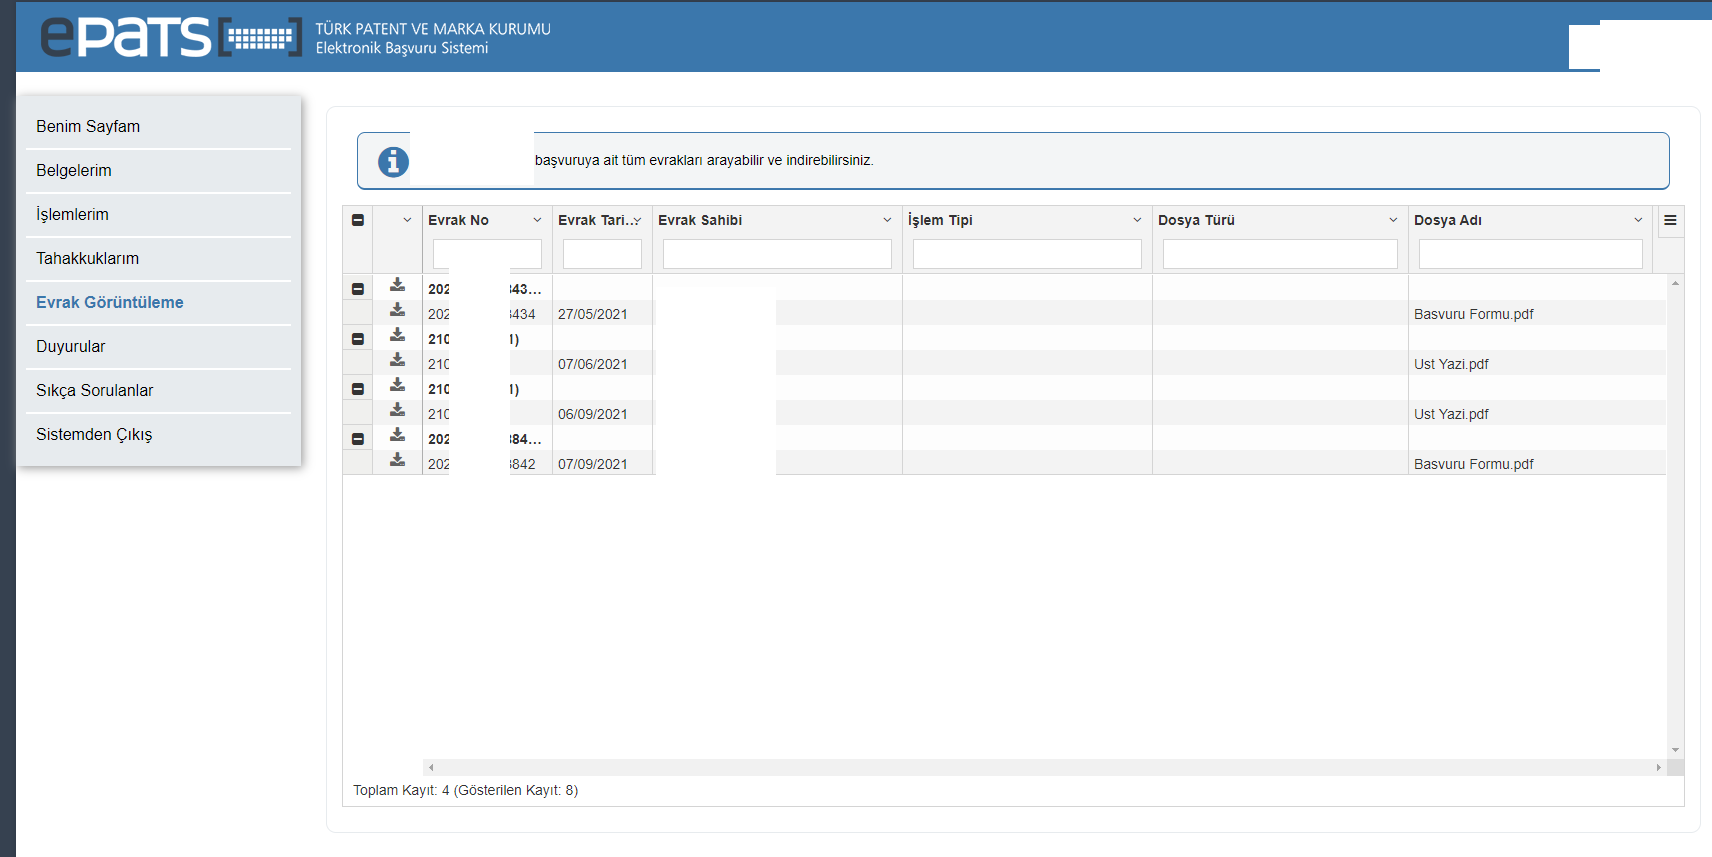
Task: Download the group above the 07/06/2021 row
Action: click(x=397, y=335)
